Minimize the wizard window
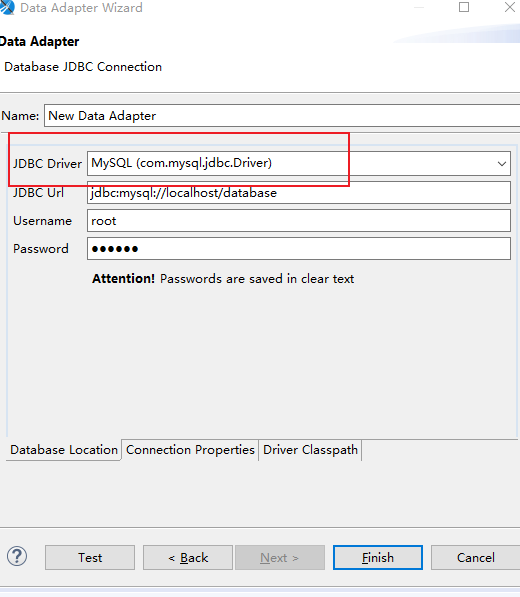This screenshot has height=597, width=520. click(x=419, y=7)
